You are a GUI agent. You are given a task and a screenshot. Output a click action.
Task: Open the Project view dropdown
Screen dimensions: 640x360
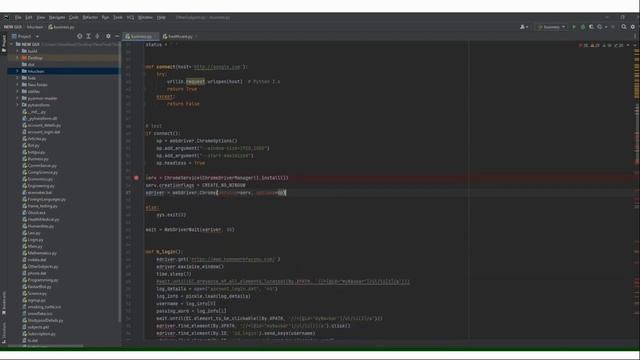(x=25, y=36)
